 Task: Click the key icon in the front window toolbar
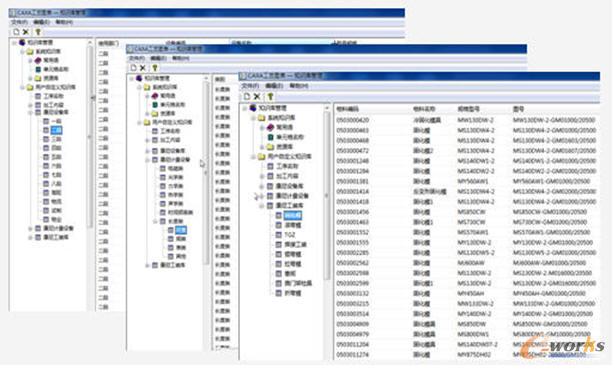[x=270, y=96]
